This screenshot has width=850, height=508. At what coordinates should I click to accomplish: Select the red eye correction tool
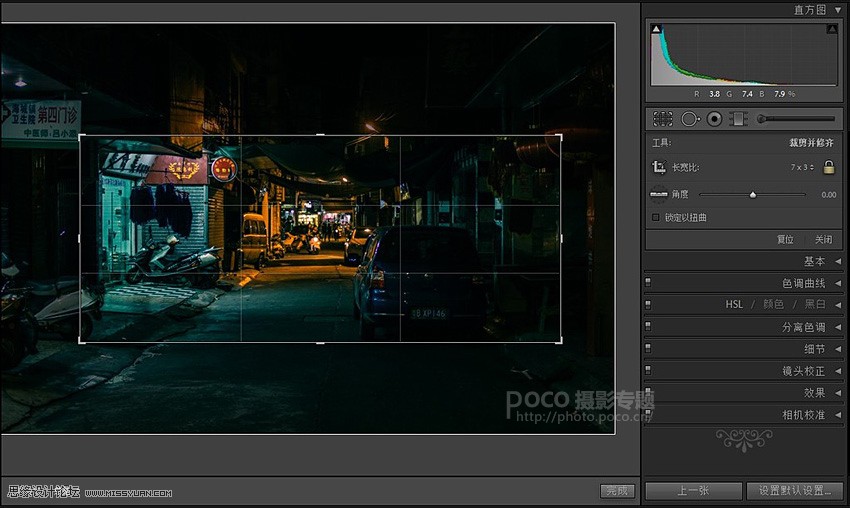714,119
